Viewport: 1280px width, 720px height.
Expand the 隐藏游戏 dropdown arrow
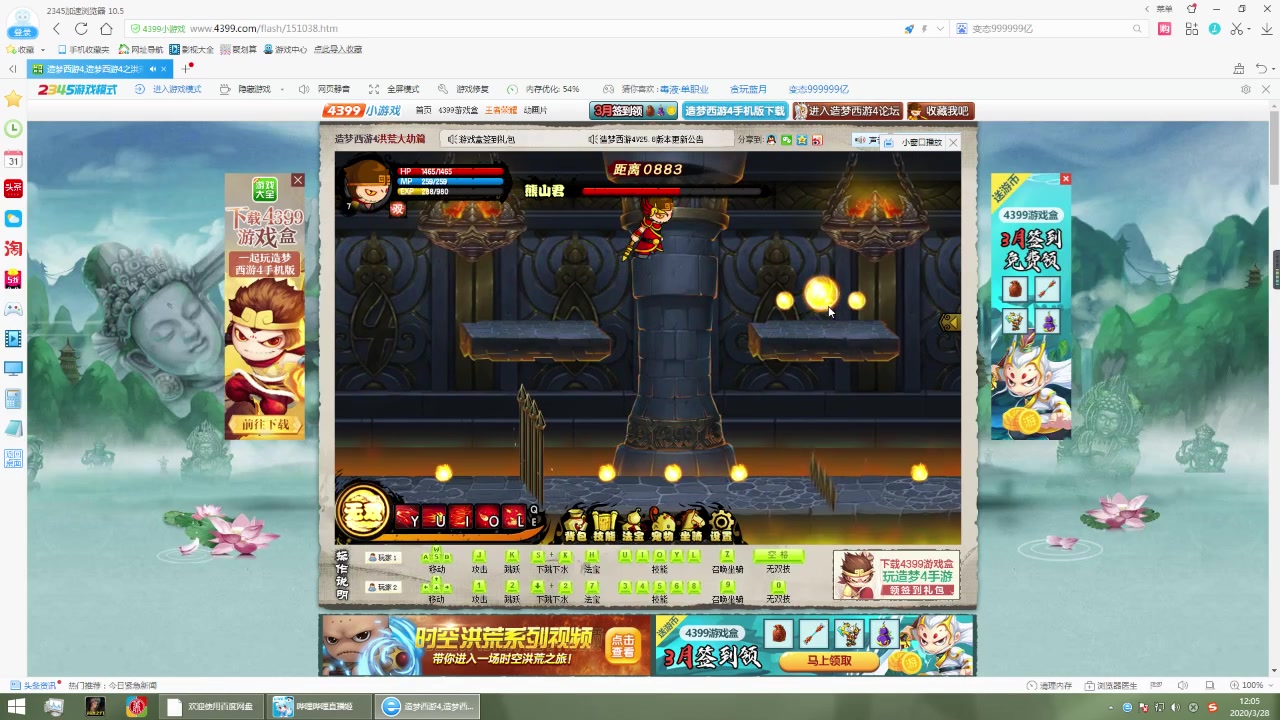tap(282, 89)
